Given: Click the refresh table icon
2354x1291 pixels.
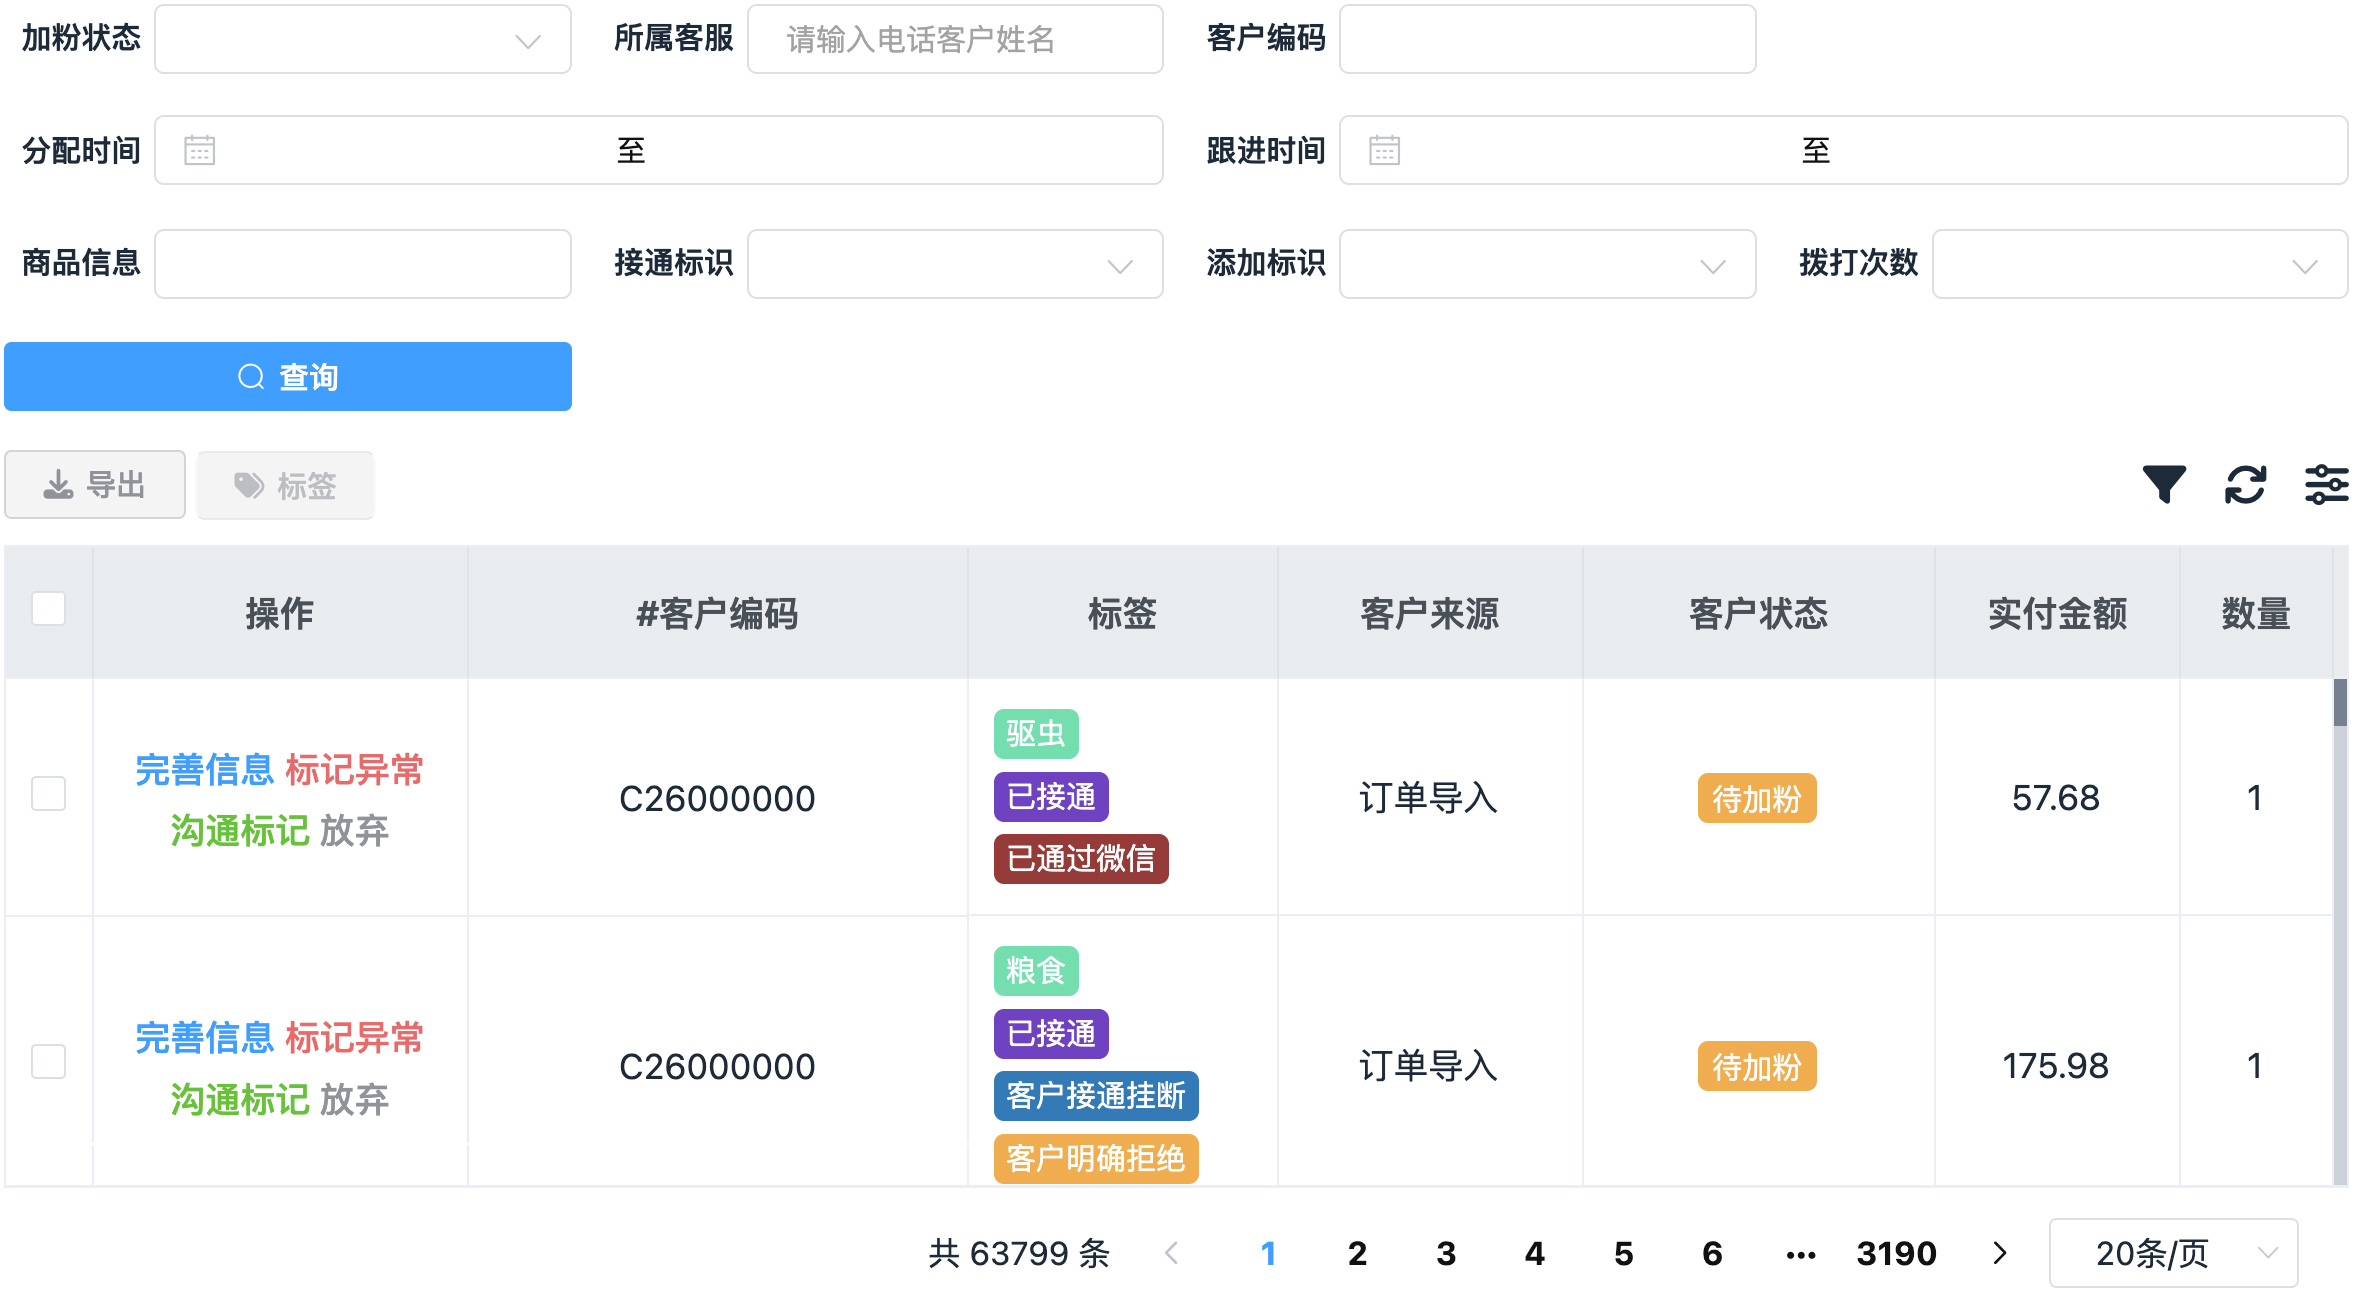Looking at the screenshot, I should point(2245,484).
